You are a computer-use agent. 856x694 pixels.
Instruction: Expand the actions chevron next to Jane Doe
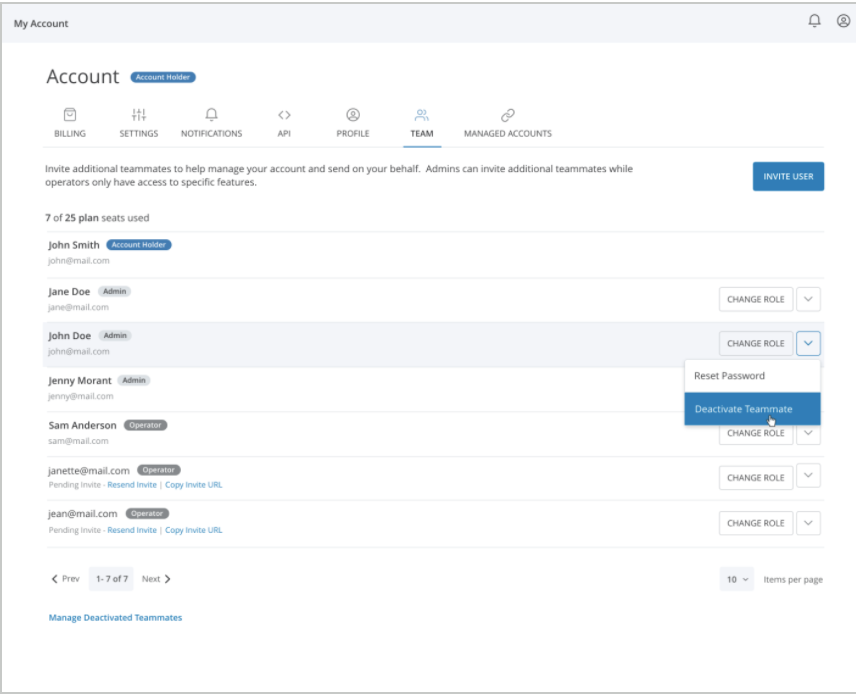808,298
